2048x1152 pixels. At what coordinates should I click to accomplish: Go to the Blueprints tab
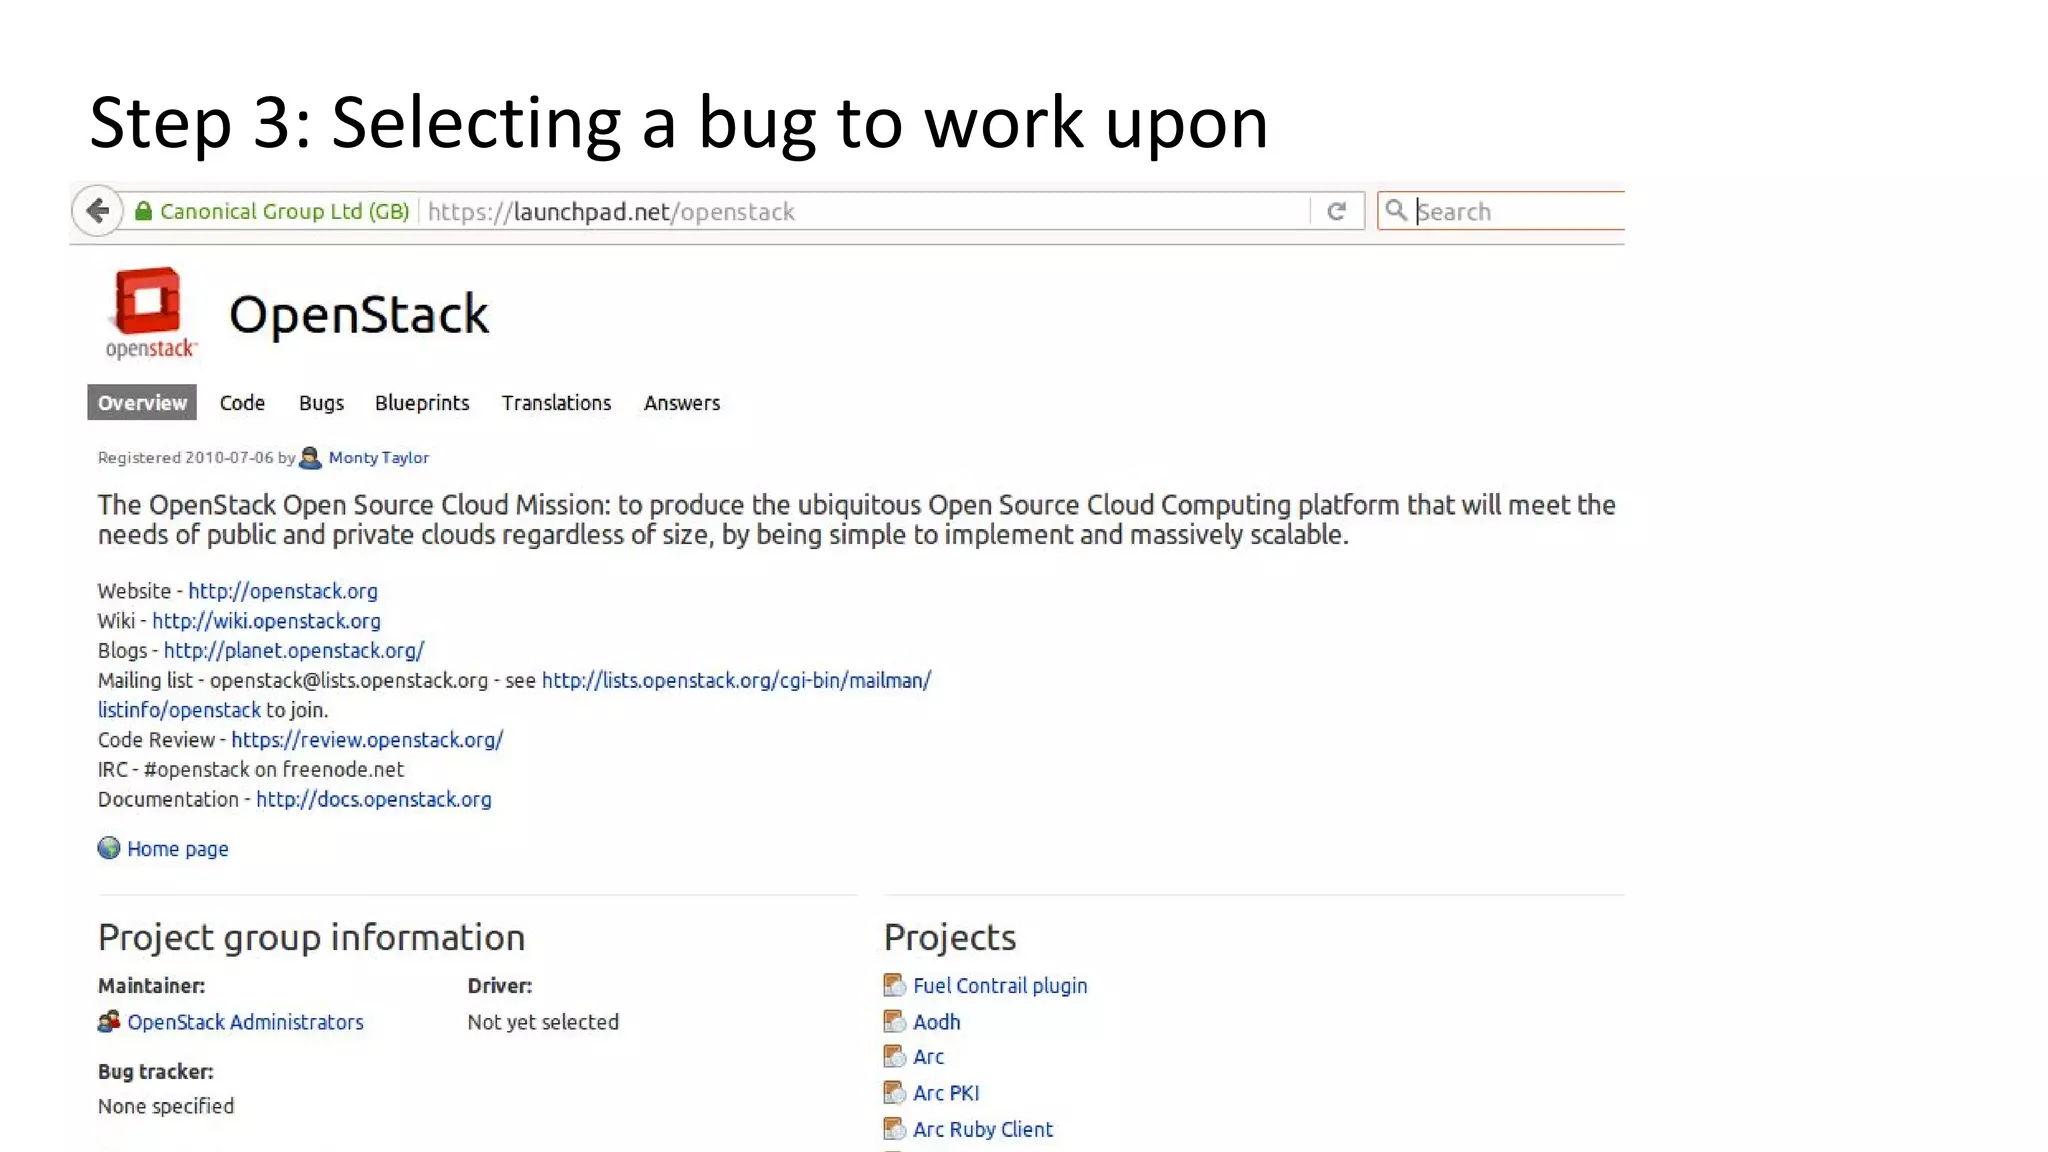(422, 403)
